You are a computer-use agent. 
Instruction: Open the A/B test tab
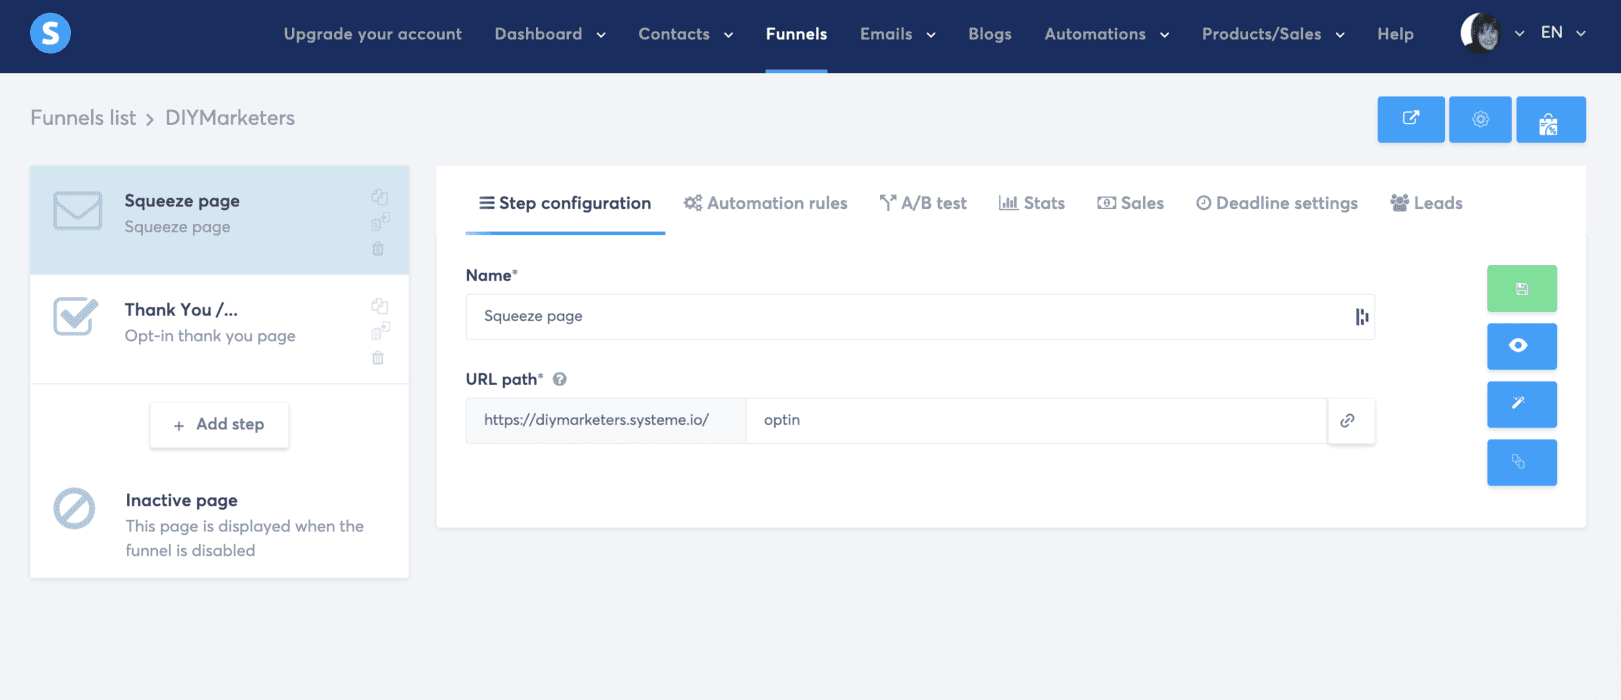click(x=923, y=203)
